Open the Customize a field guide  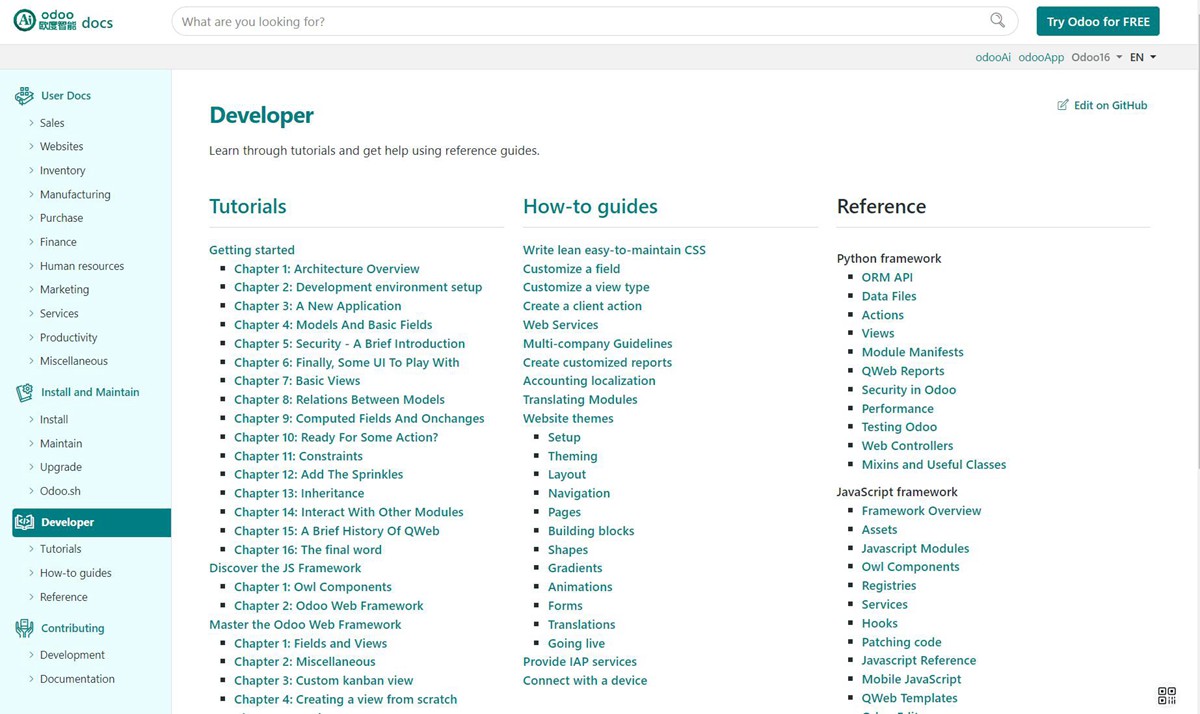point(570,268)
